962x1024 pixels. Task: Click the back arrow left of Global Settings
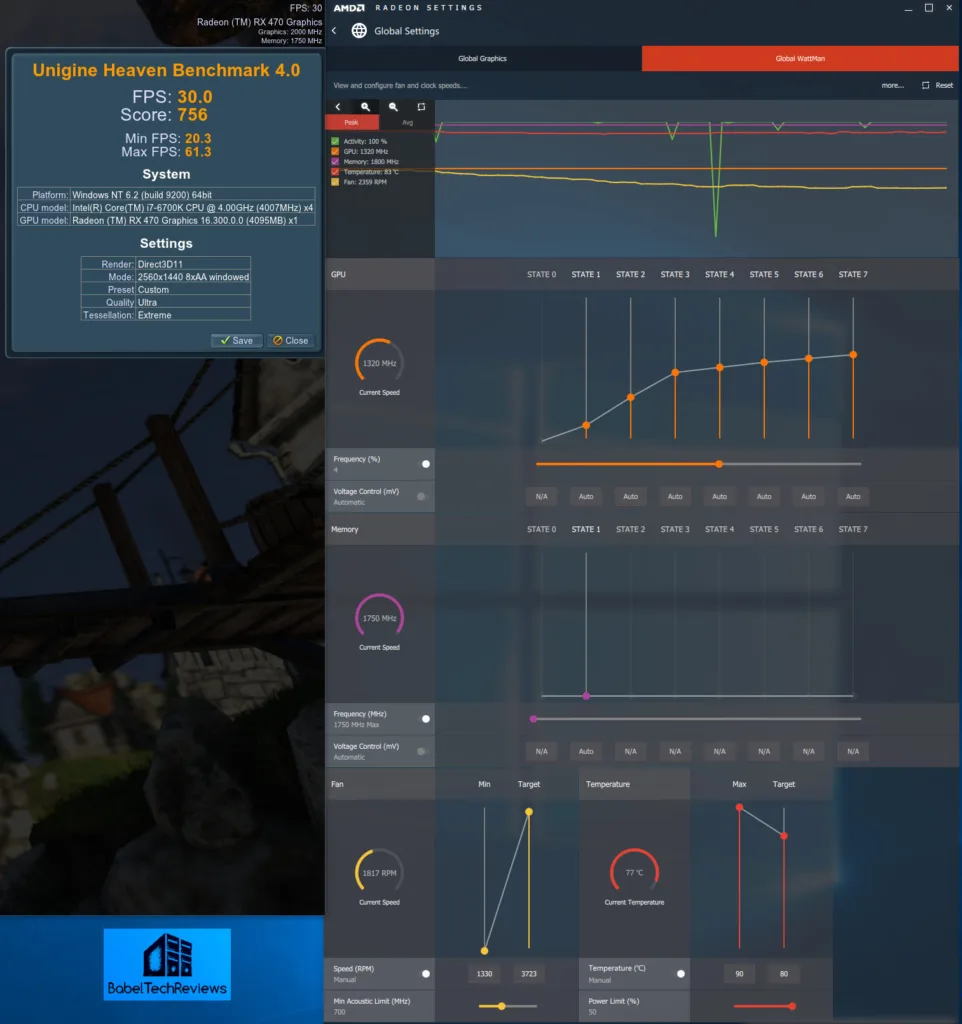(334, 30)
